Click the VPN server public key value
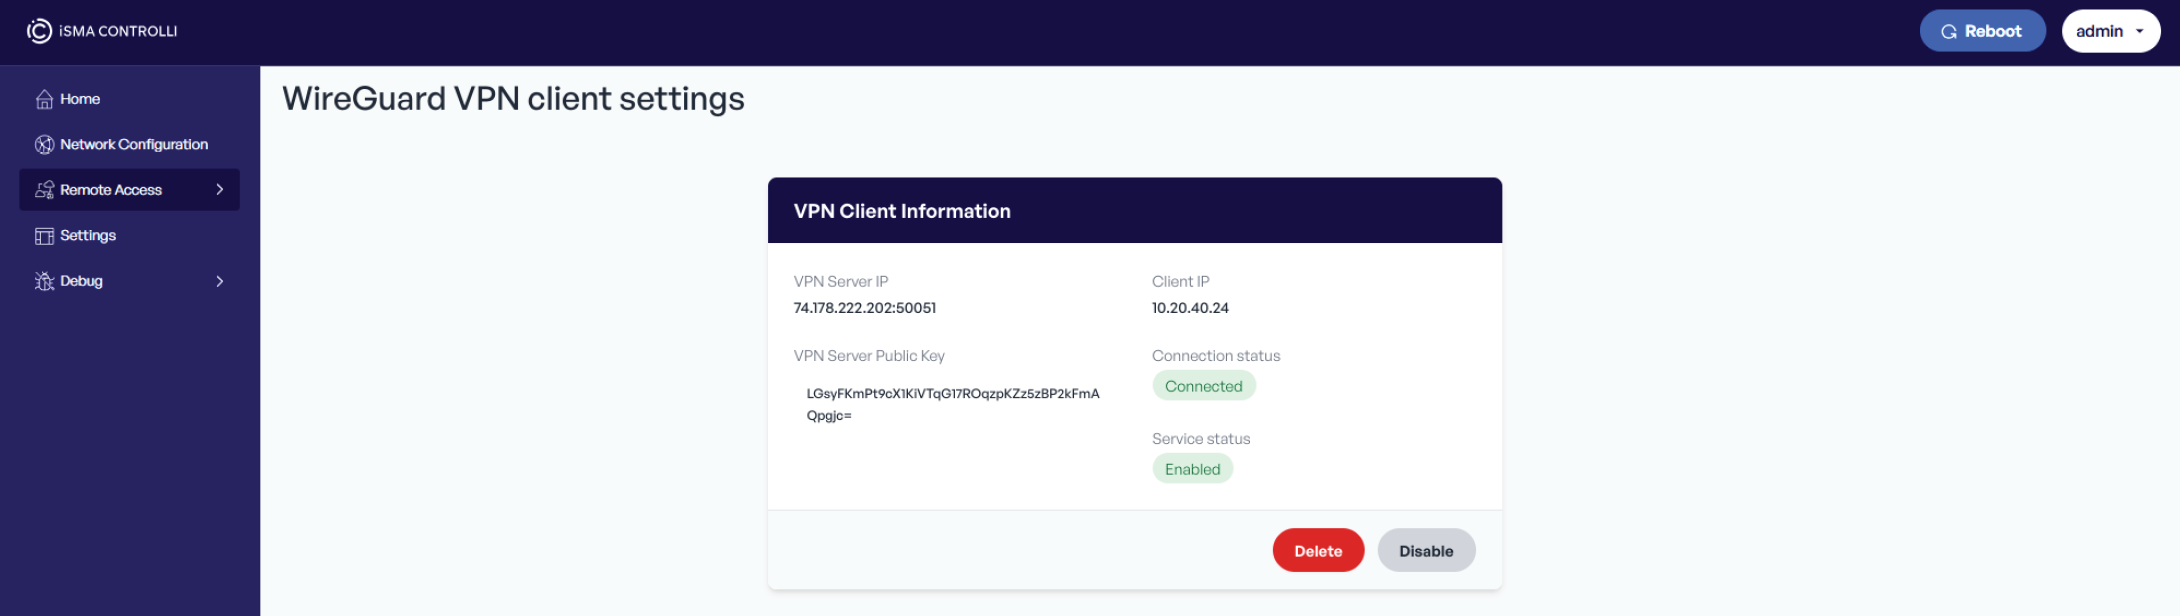This screenshot has height=616, width=2180. [x=953, y=404]
